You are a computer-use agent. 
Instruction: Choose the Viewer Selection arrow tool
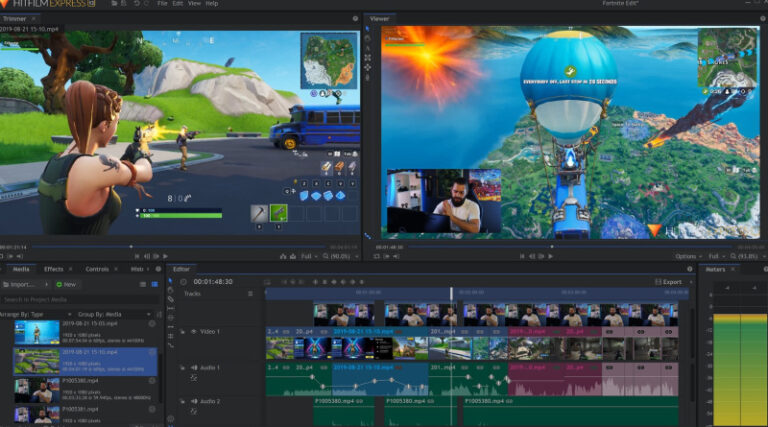368,29
